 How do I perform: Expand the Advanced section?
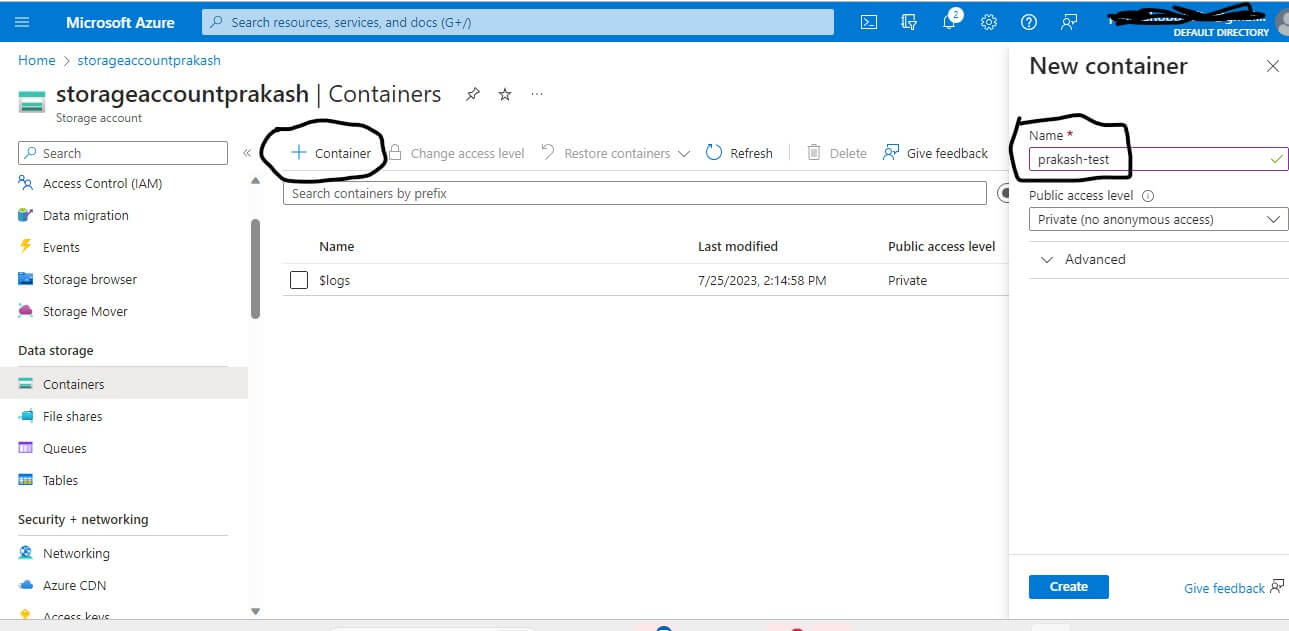click(x=1084, y=259)
